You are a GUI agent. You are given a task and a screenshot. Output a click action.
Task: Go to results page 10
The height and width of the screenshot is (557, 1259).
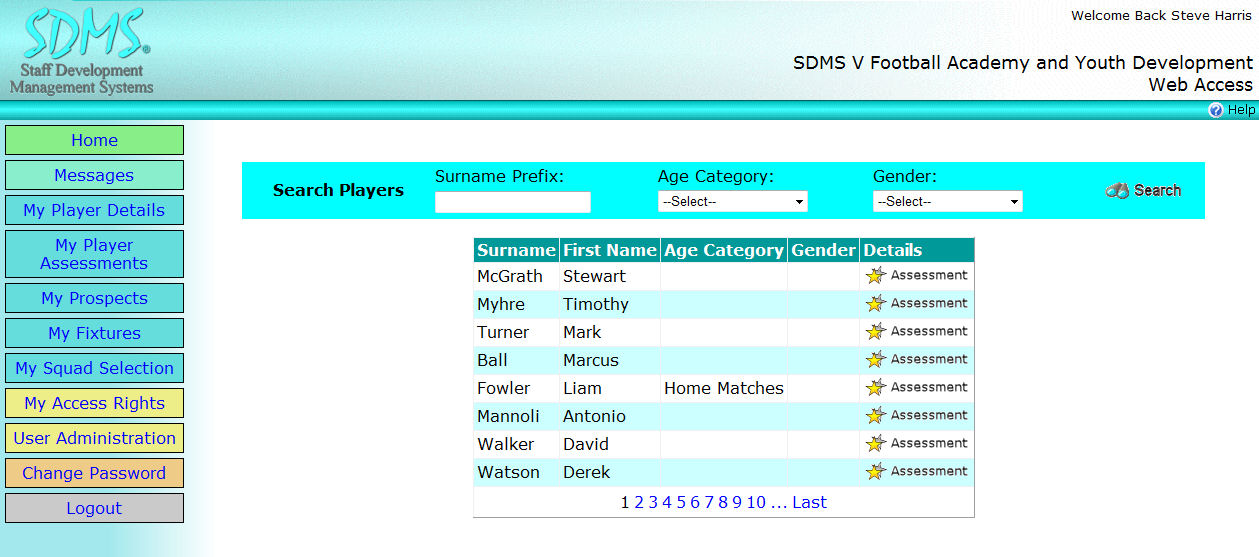click(756, 502)
